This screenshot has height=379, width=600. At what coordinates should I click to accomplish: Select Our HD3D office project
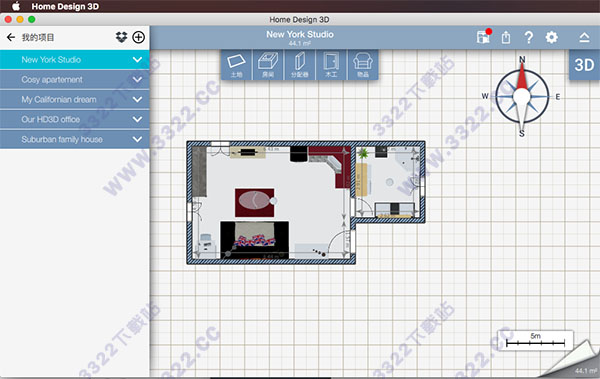point(75,119)
